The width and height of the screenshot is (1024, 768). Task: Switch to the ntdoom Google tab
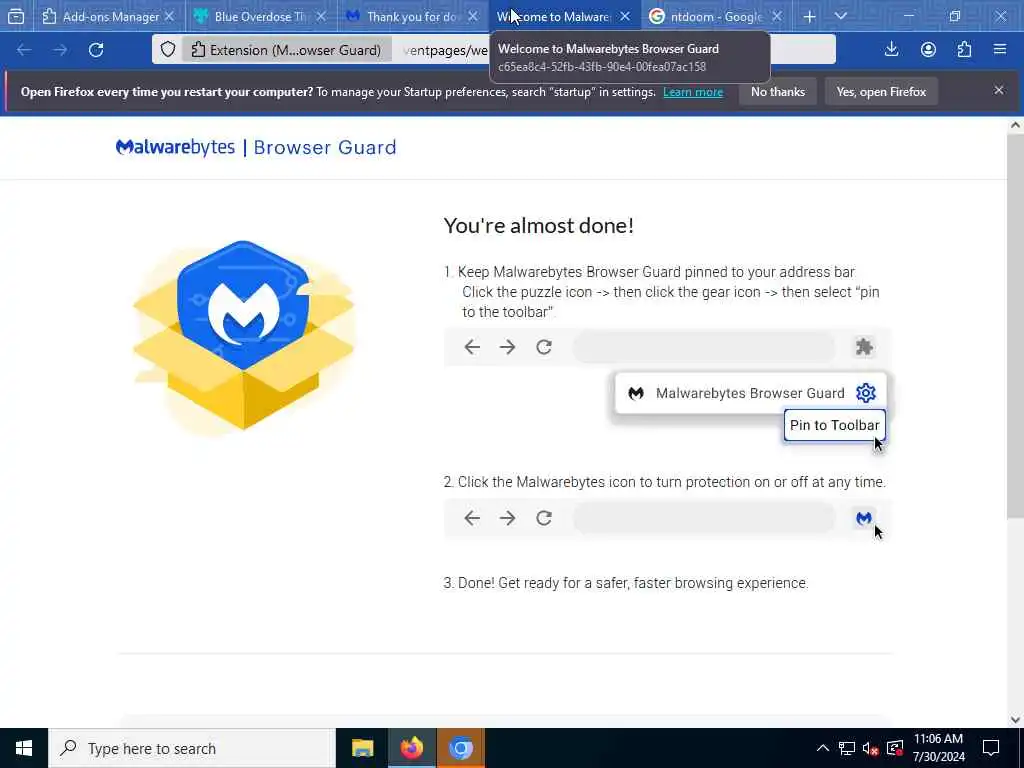pyautogui.click(x=715, y=16)
